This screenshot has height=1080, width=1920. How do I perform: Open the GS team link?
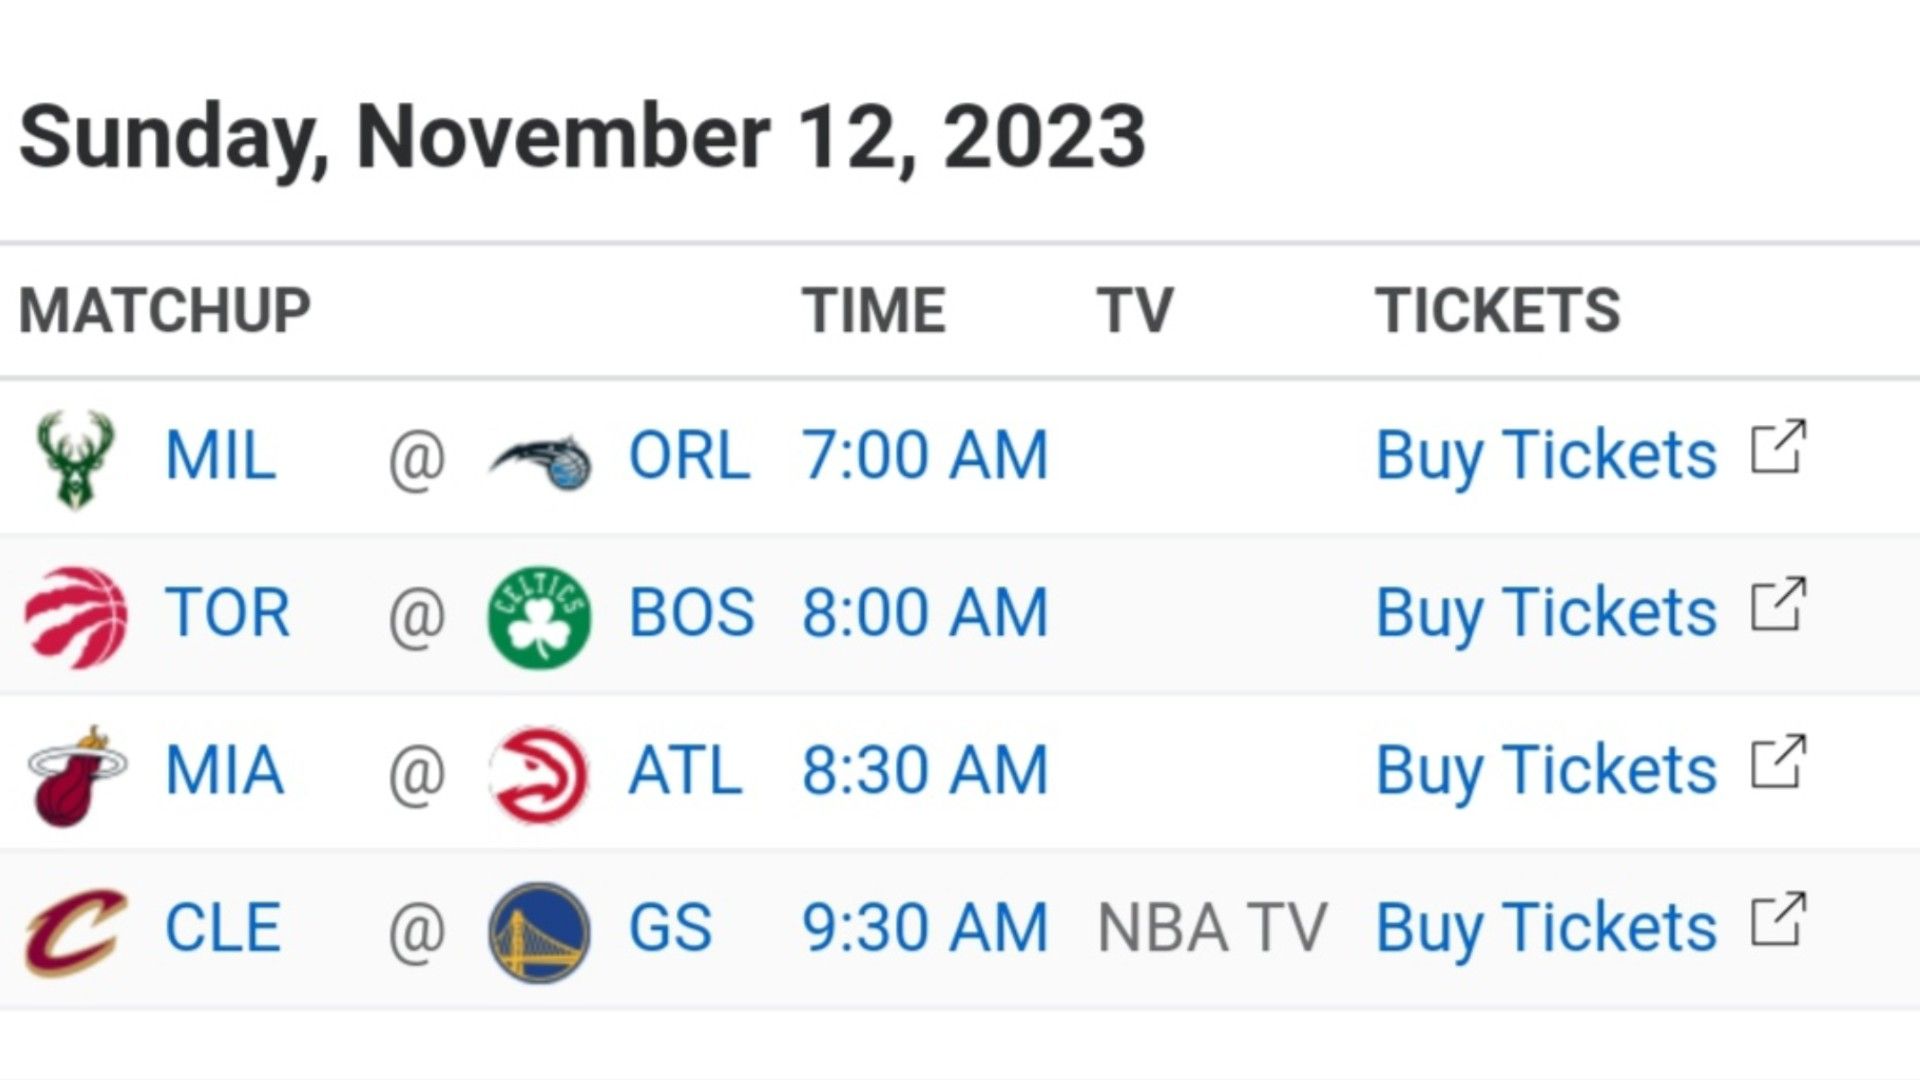click(x=670, y=928)
